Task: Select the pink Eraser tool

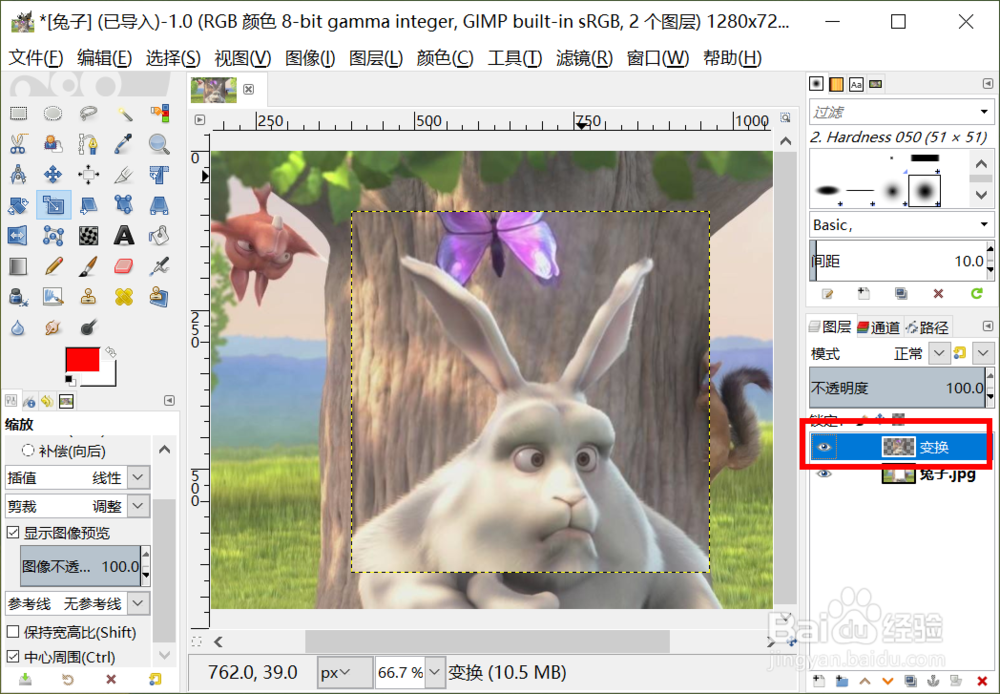Action: [124, 266]
